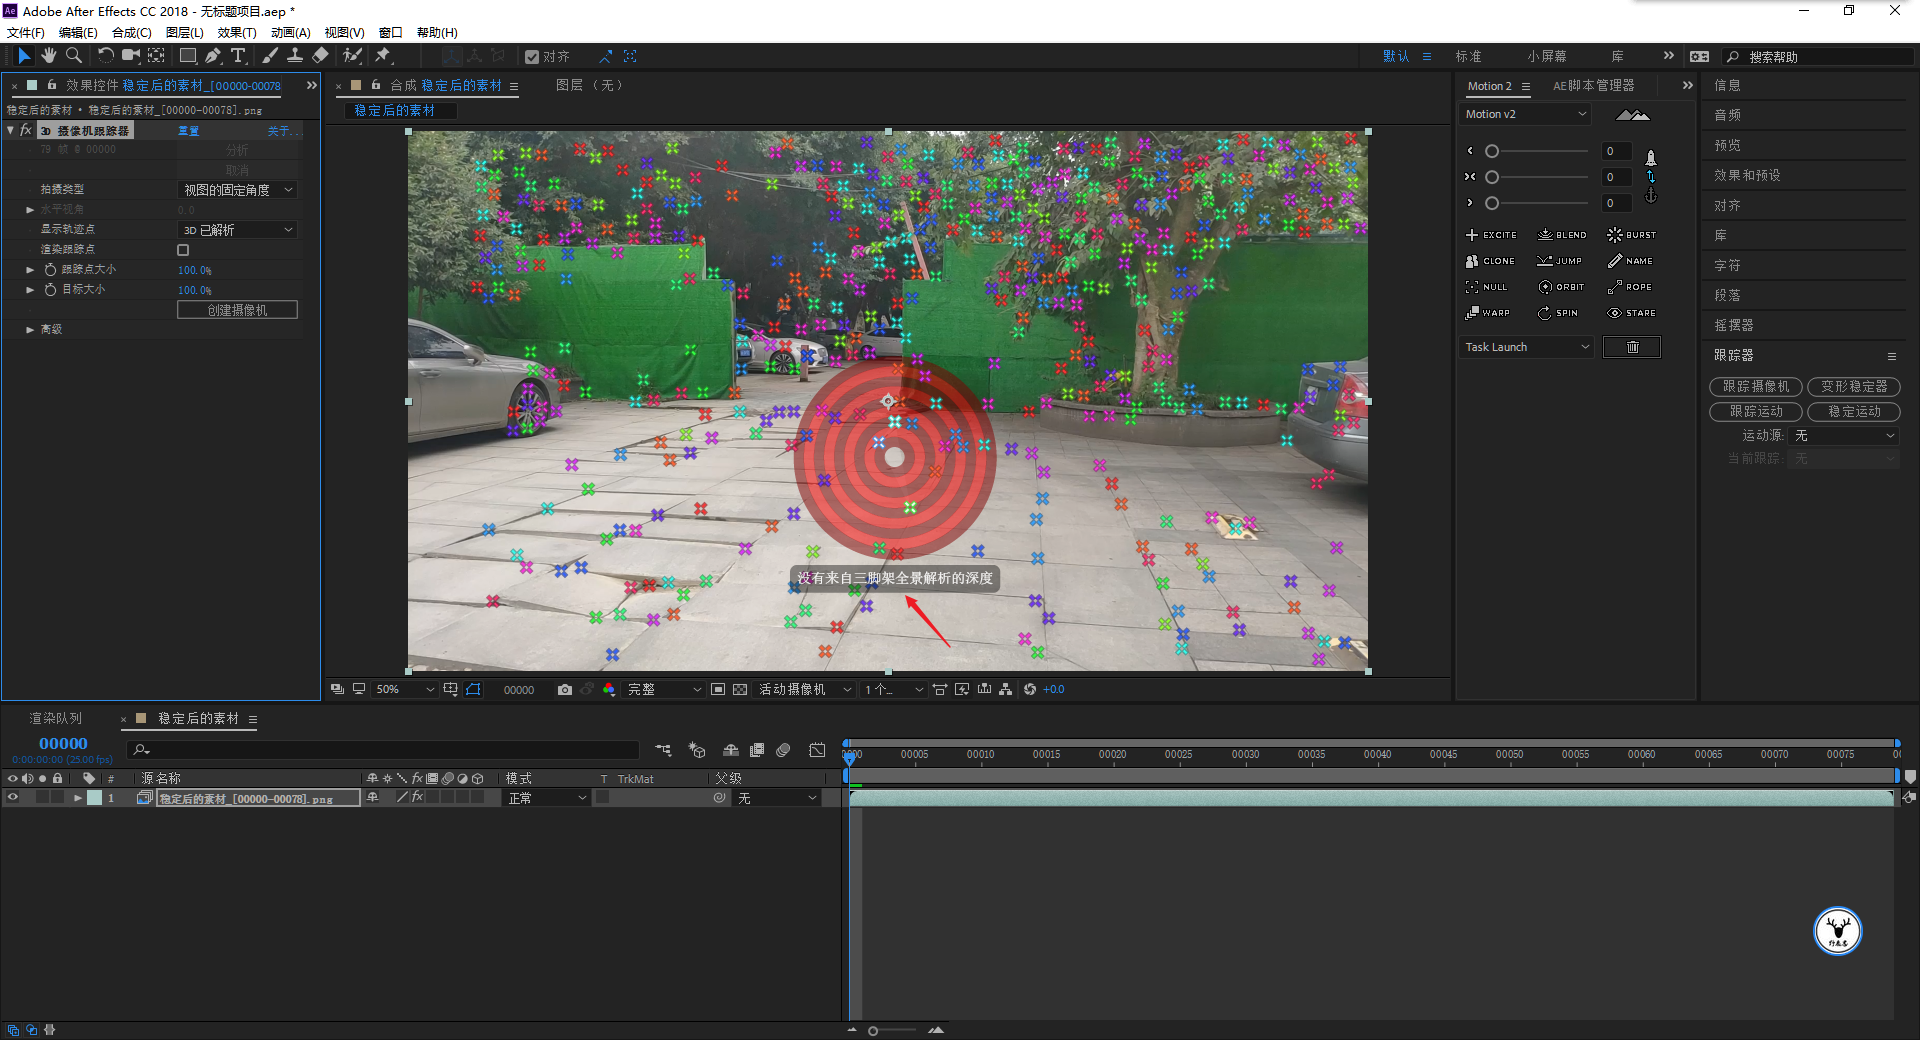This screenshot has height=1040, width=1920.
Task: Take a snapshot with the camera icon
Action: coord(565,689)
